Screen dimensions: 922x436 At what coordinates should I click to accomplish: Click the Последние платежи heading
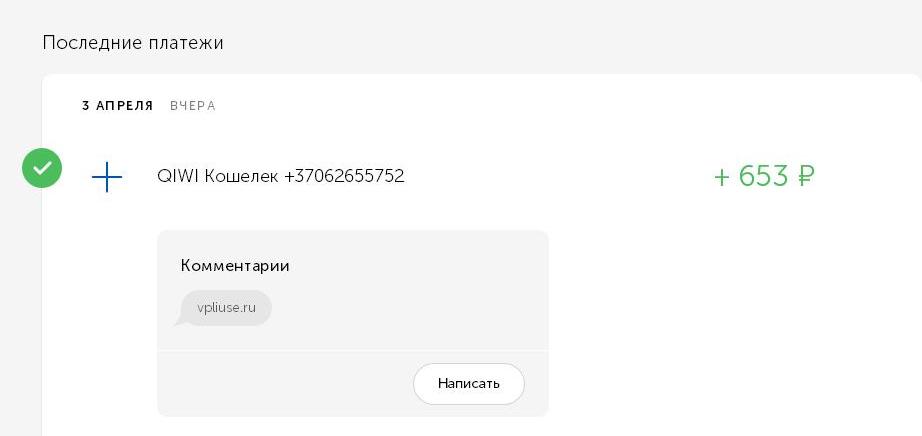[133, 43]
